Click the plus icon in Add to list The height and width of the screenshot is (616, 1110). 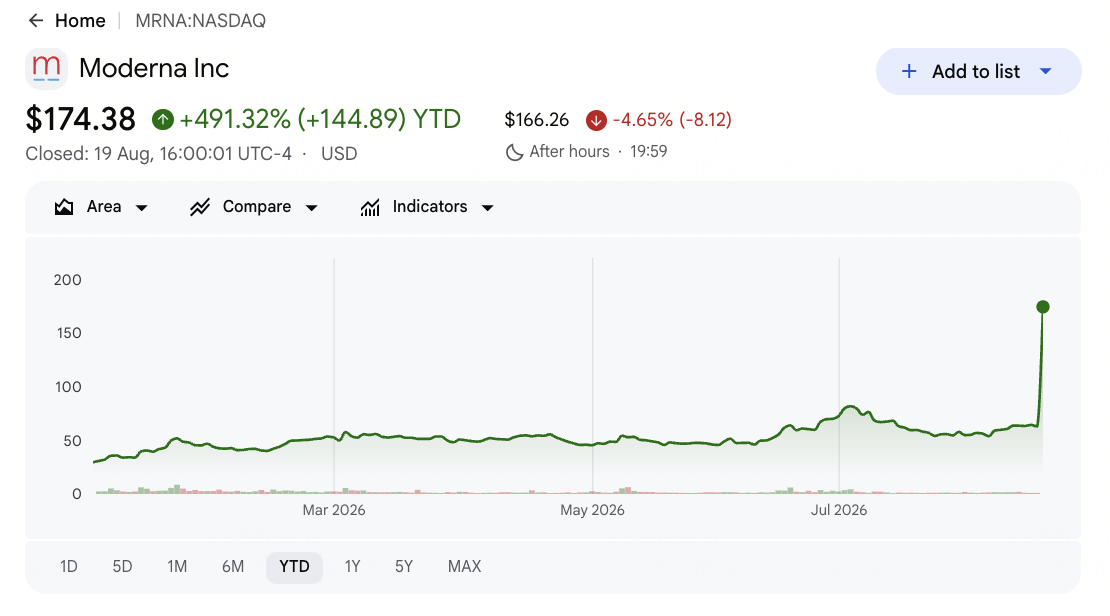pos(909,72)
